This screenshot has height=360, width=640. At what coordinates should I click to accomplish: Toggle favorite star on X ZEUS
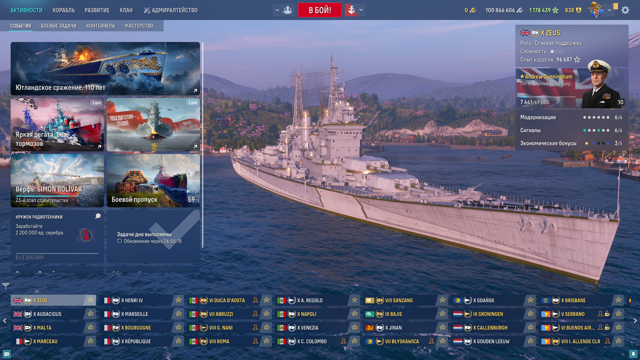pyautogui.click(x=90, y=300)
